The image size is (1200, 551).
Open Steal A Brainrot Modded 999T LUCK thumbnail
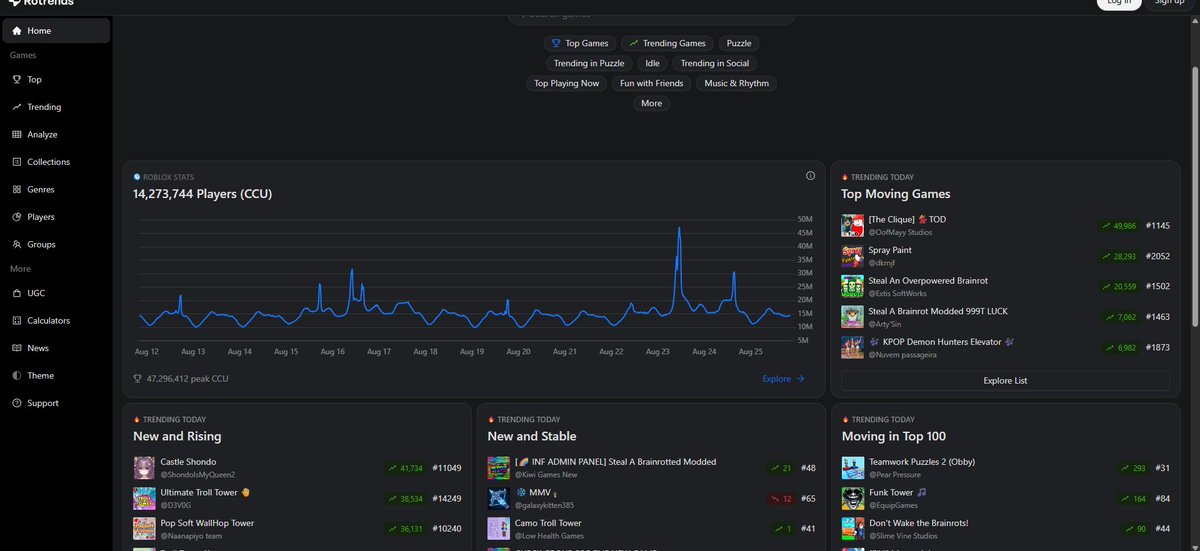coord(852,317)
